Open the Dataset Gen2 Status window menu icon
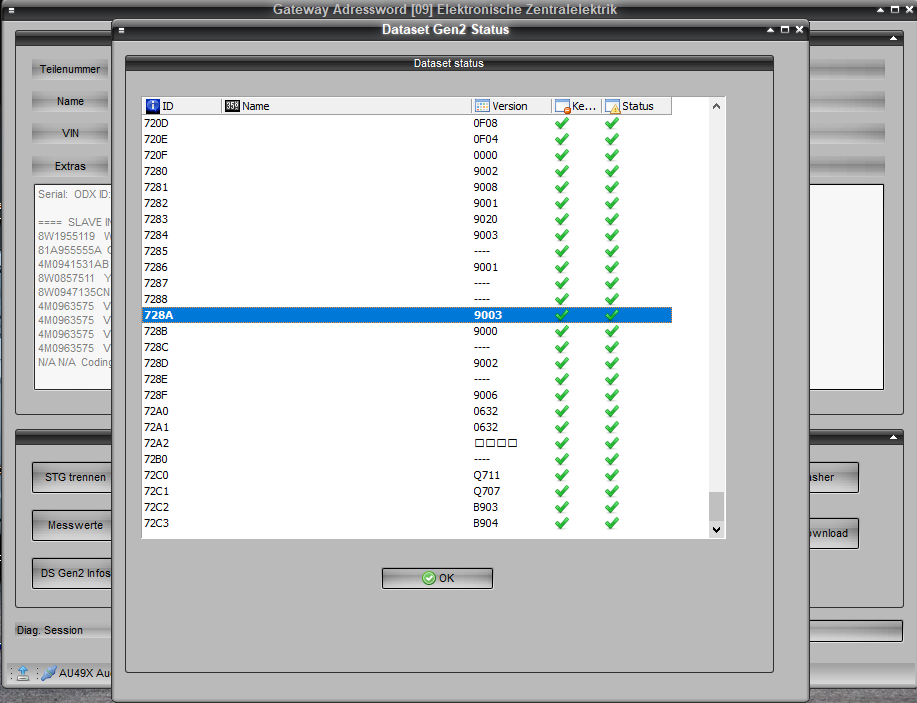This screenshot has height=703, width=917. click(x=122, y=30)
